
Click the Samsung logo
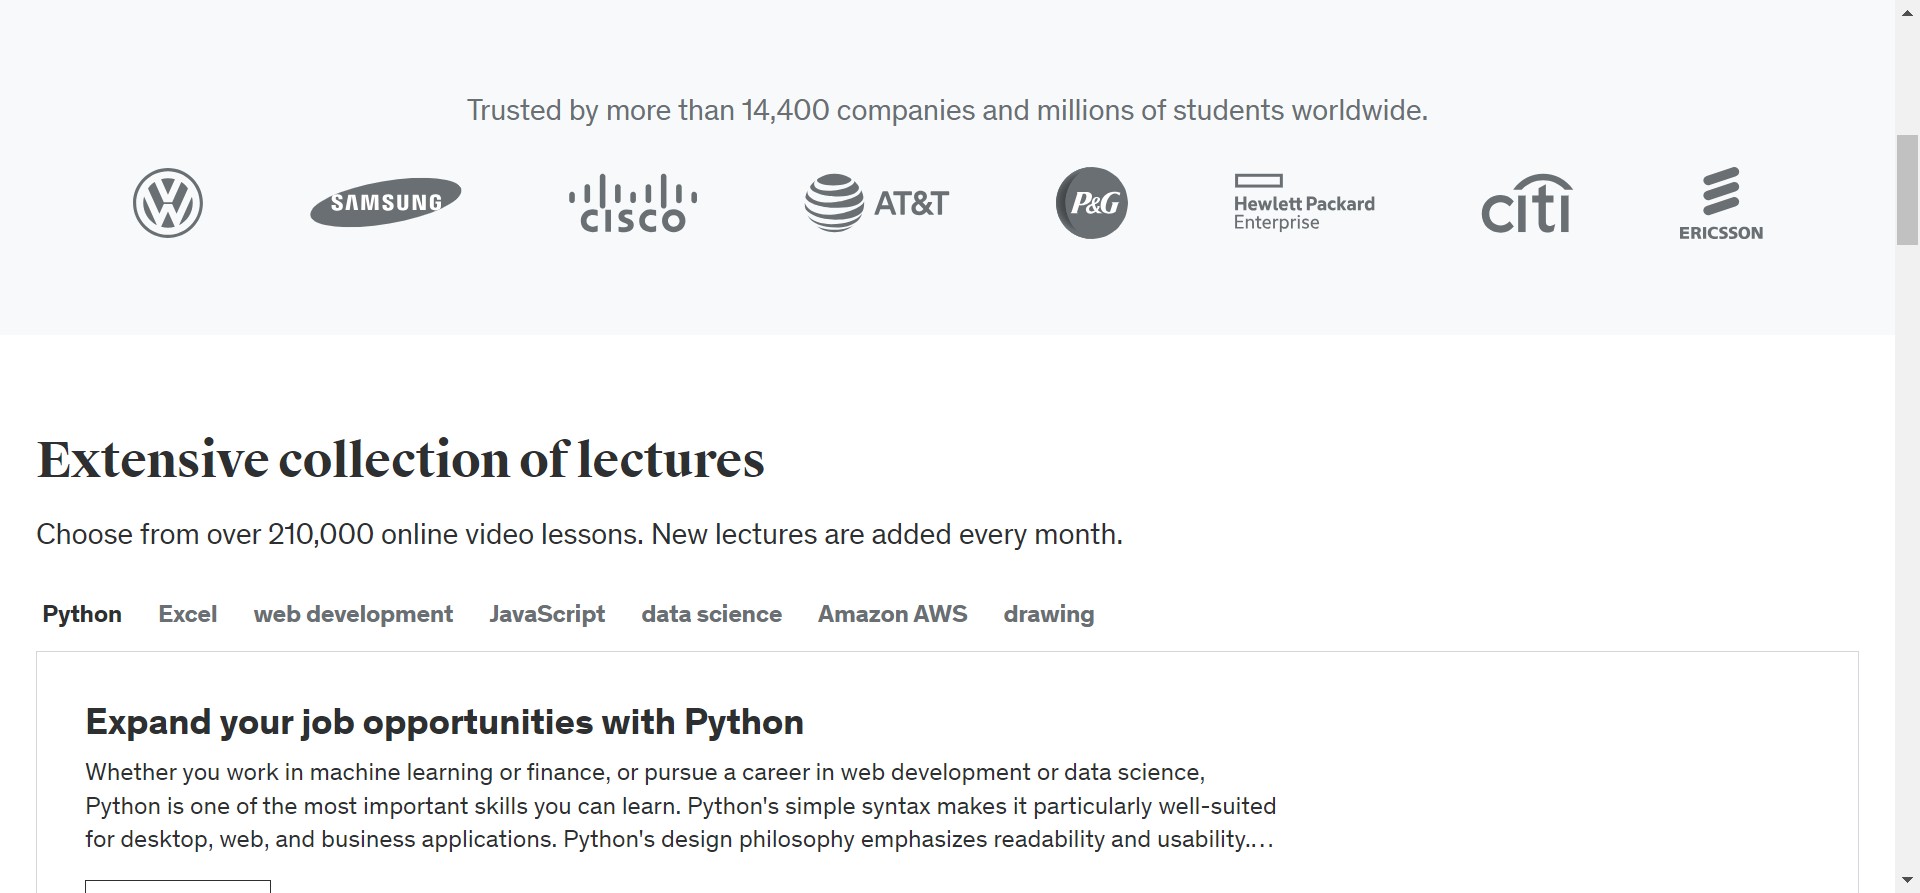coord(386,202)
